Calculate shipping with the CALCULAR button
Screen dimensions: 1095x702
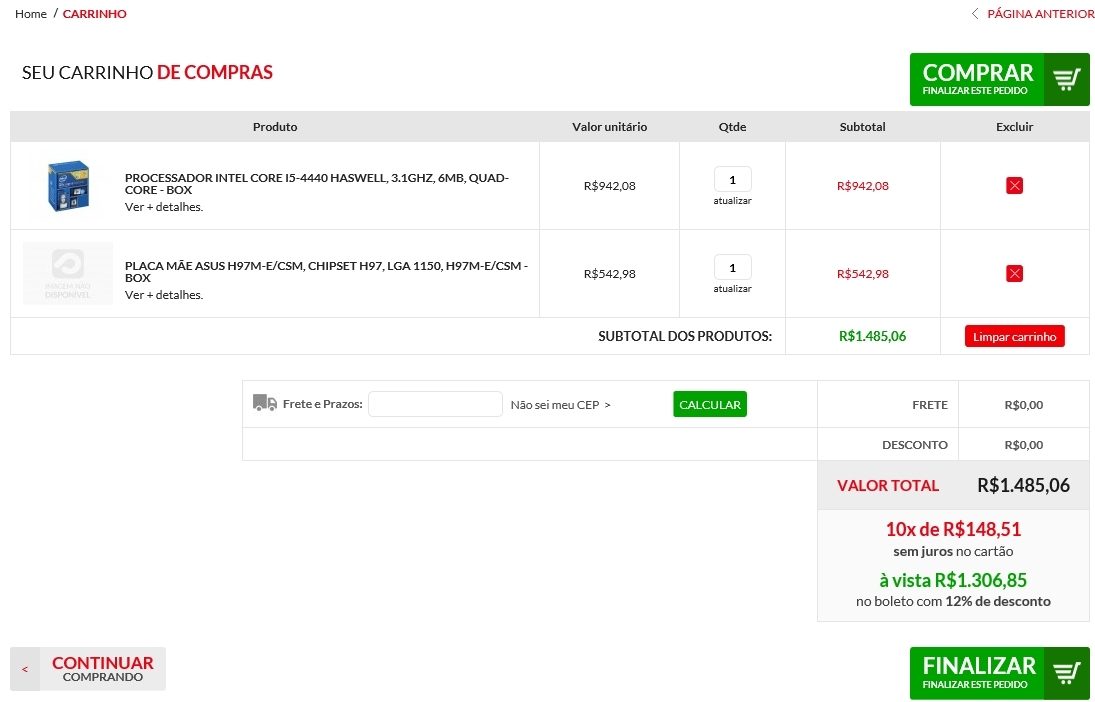point(710,404)
